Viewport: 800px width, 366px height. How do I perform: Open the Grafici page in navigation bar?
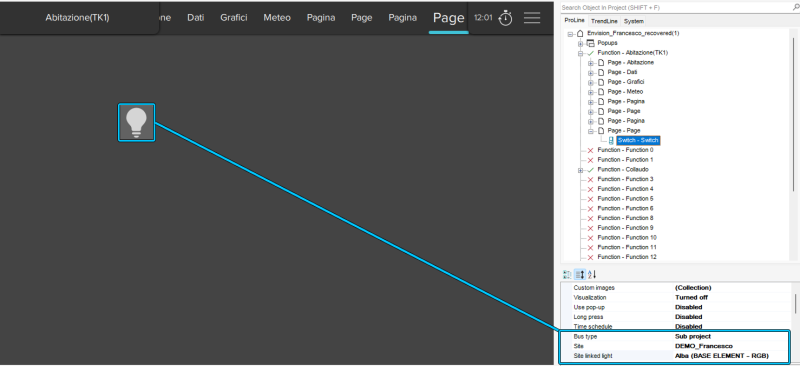click(x=234, y=18)
